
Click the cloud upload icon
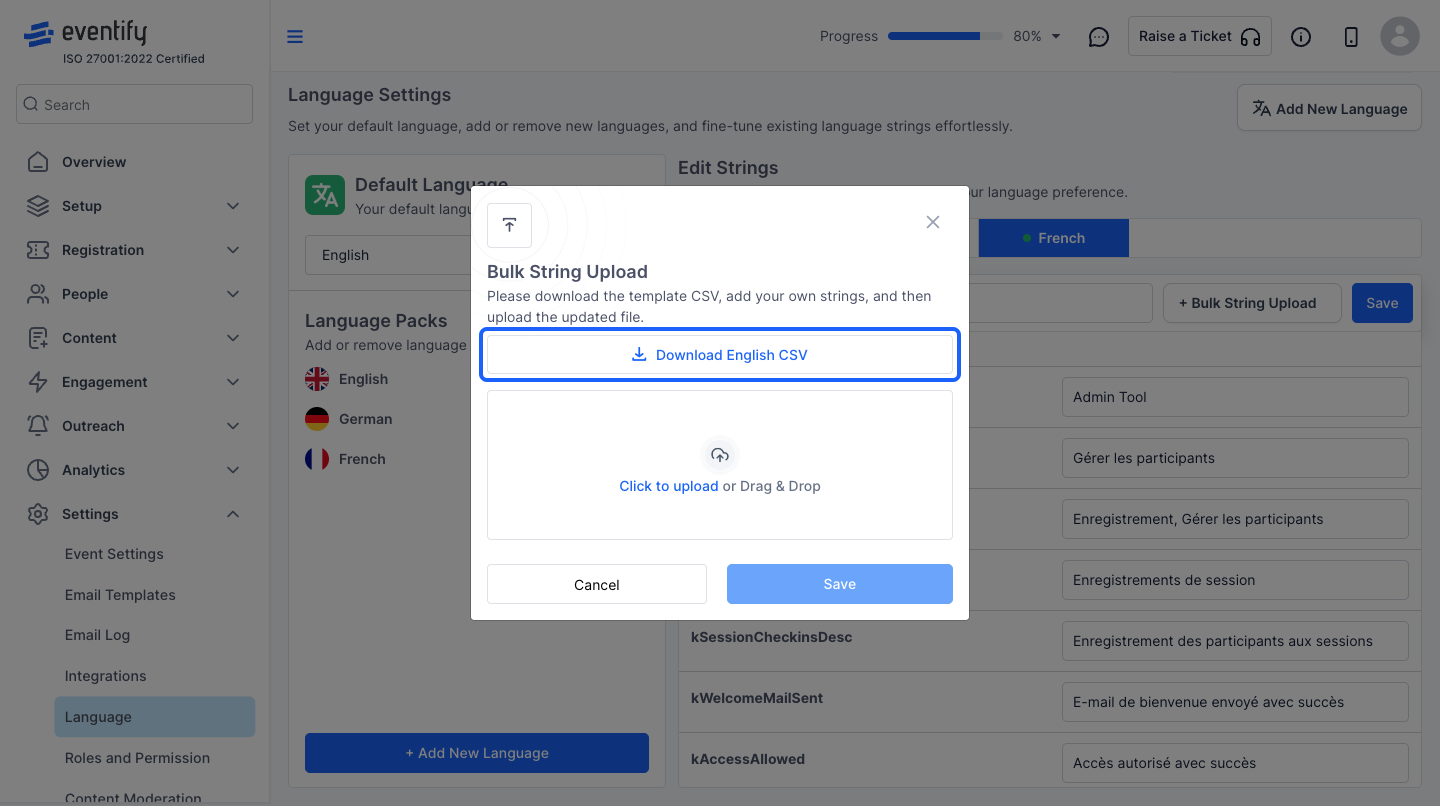click(x=720, y=455)
